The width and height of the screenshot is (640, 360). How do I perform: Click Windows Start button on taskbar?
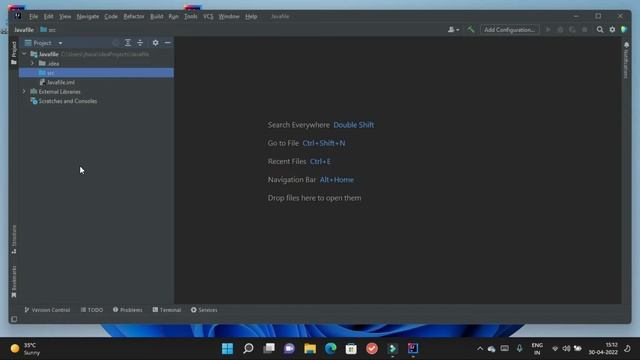[x=227, y=349]
